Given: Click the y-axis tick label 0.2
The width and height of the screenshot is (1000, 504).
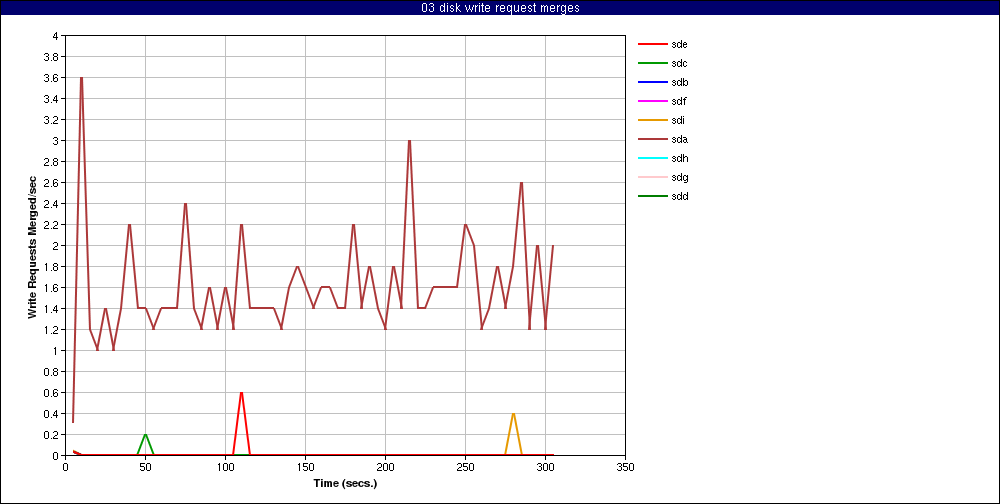Looking at the screenshot, I should [x=52, y=434].
